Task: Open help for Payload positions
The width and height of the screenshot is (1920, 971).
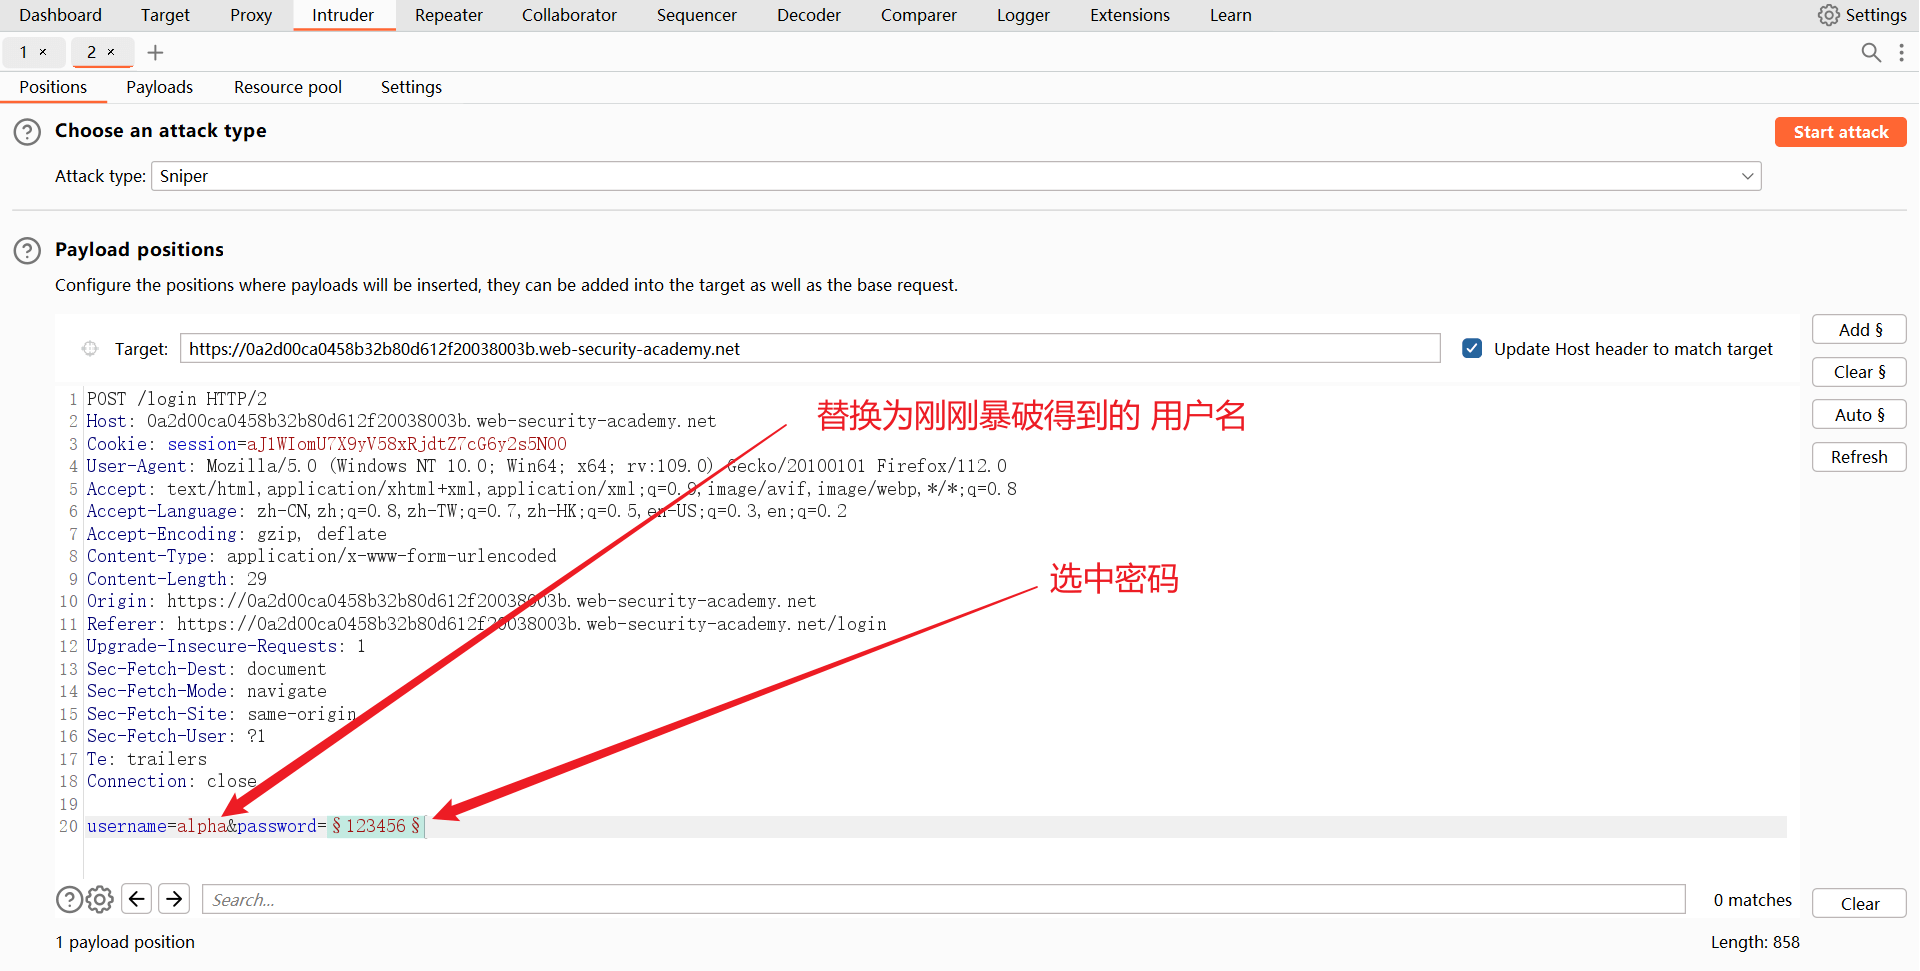Action: [x=27, y=250]
